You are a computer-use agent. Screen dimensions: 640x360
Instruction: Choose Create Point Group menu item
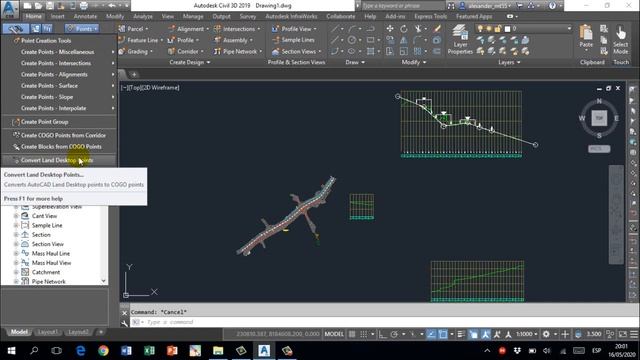59,122
